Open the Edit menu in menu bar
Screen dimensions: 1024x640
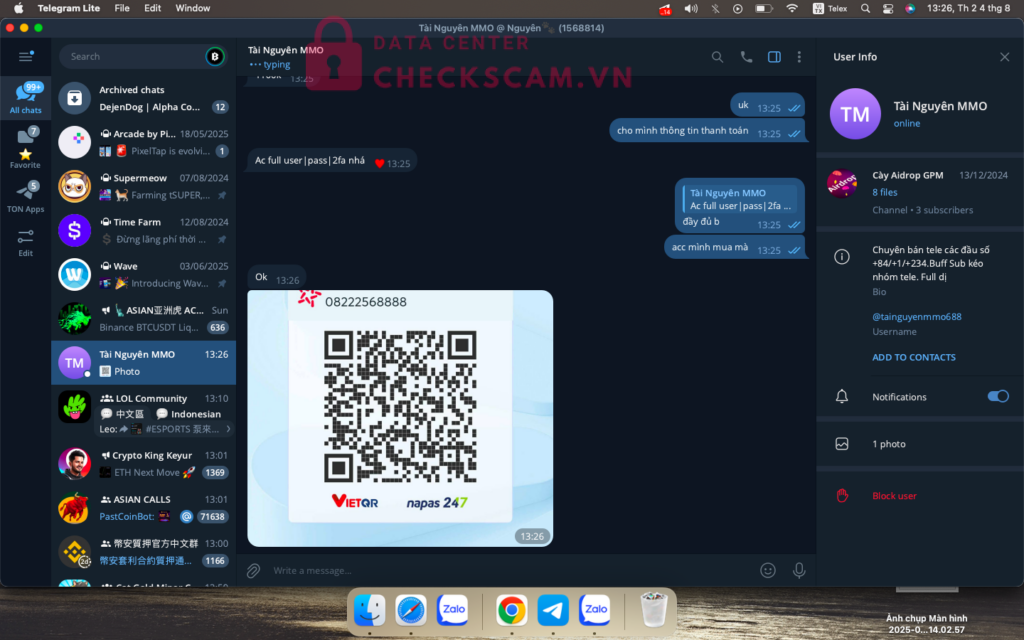coord(153,8)
